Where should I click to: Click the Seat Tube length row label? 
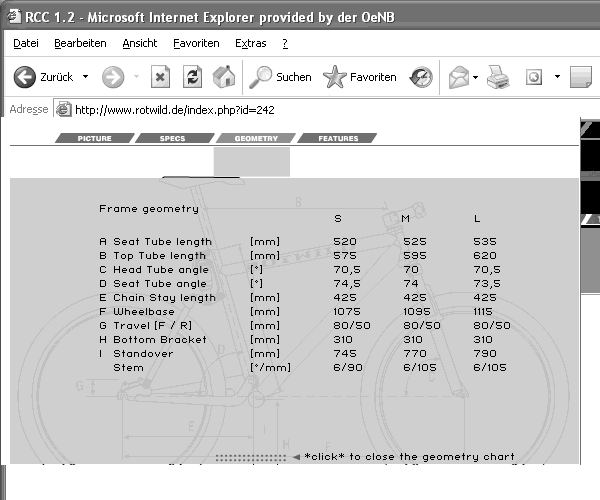(162, 242)
